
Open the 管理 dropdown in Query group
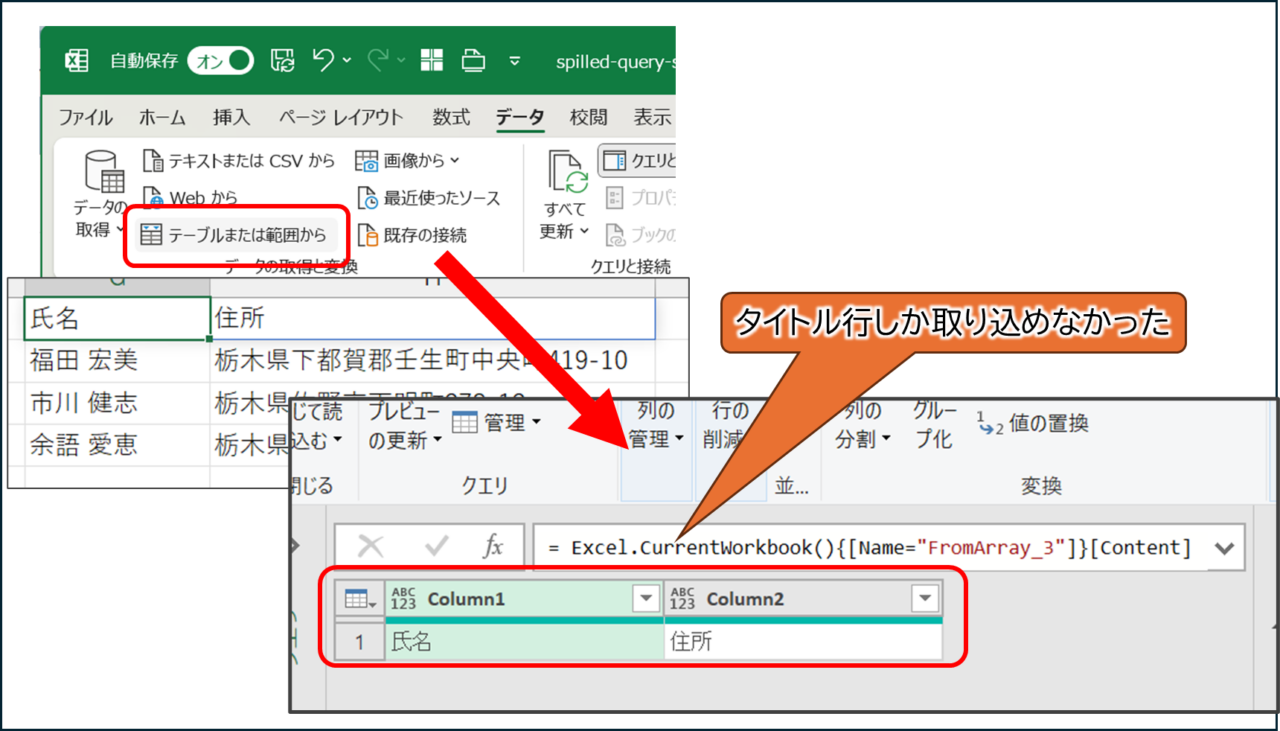point(496,423)
